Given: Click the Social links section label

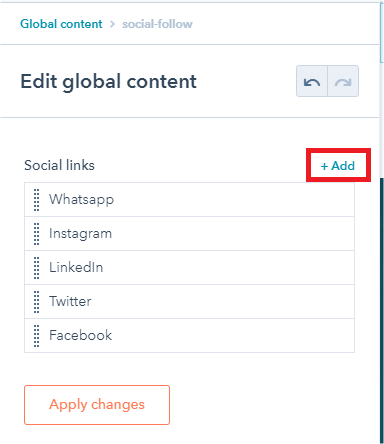Looking at the screenshot, I should (59, 165).
